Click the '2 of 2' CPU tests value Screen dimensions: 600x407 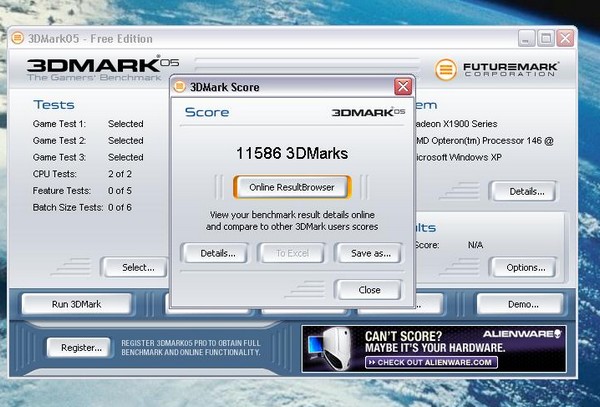click(120, 174)
